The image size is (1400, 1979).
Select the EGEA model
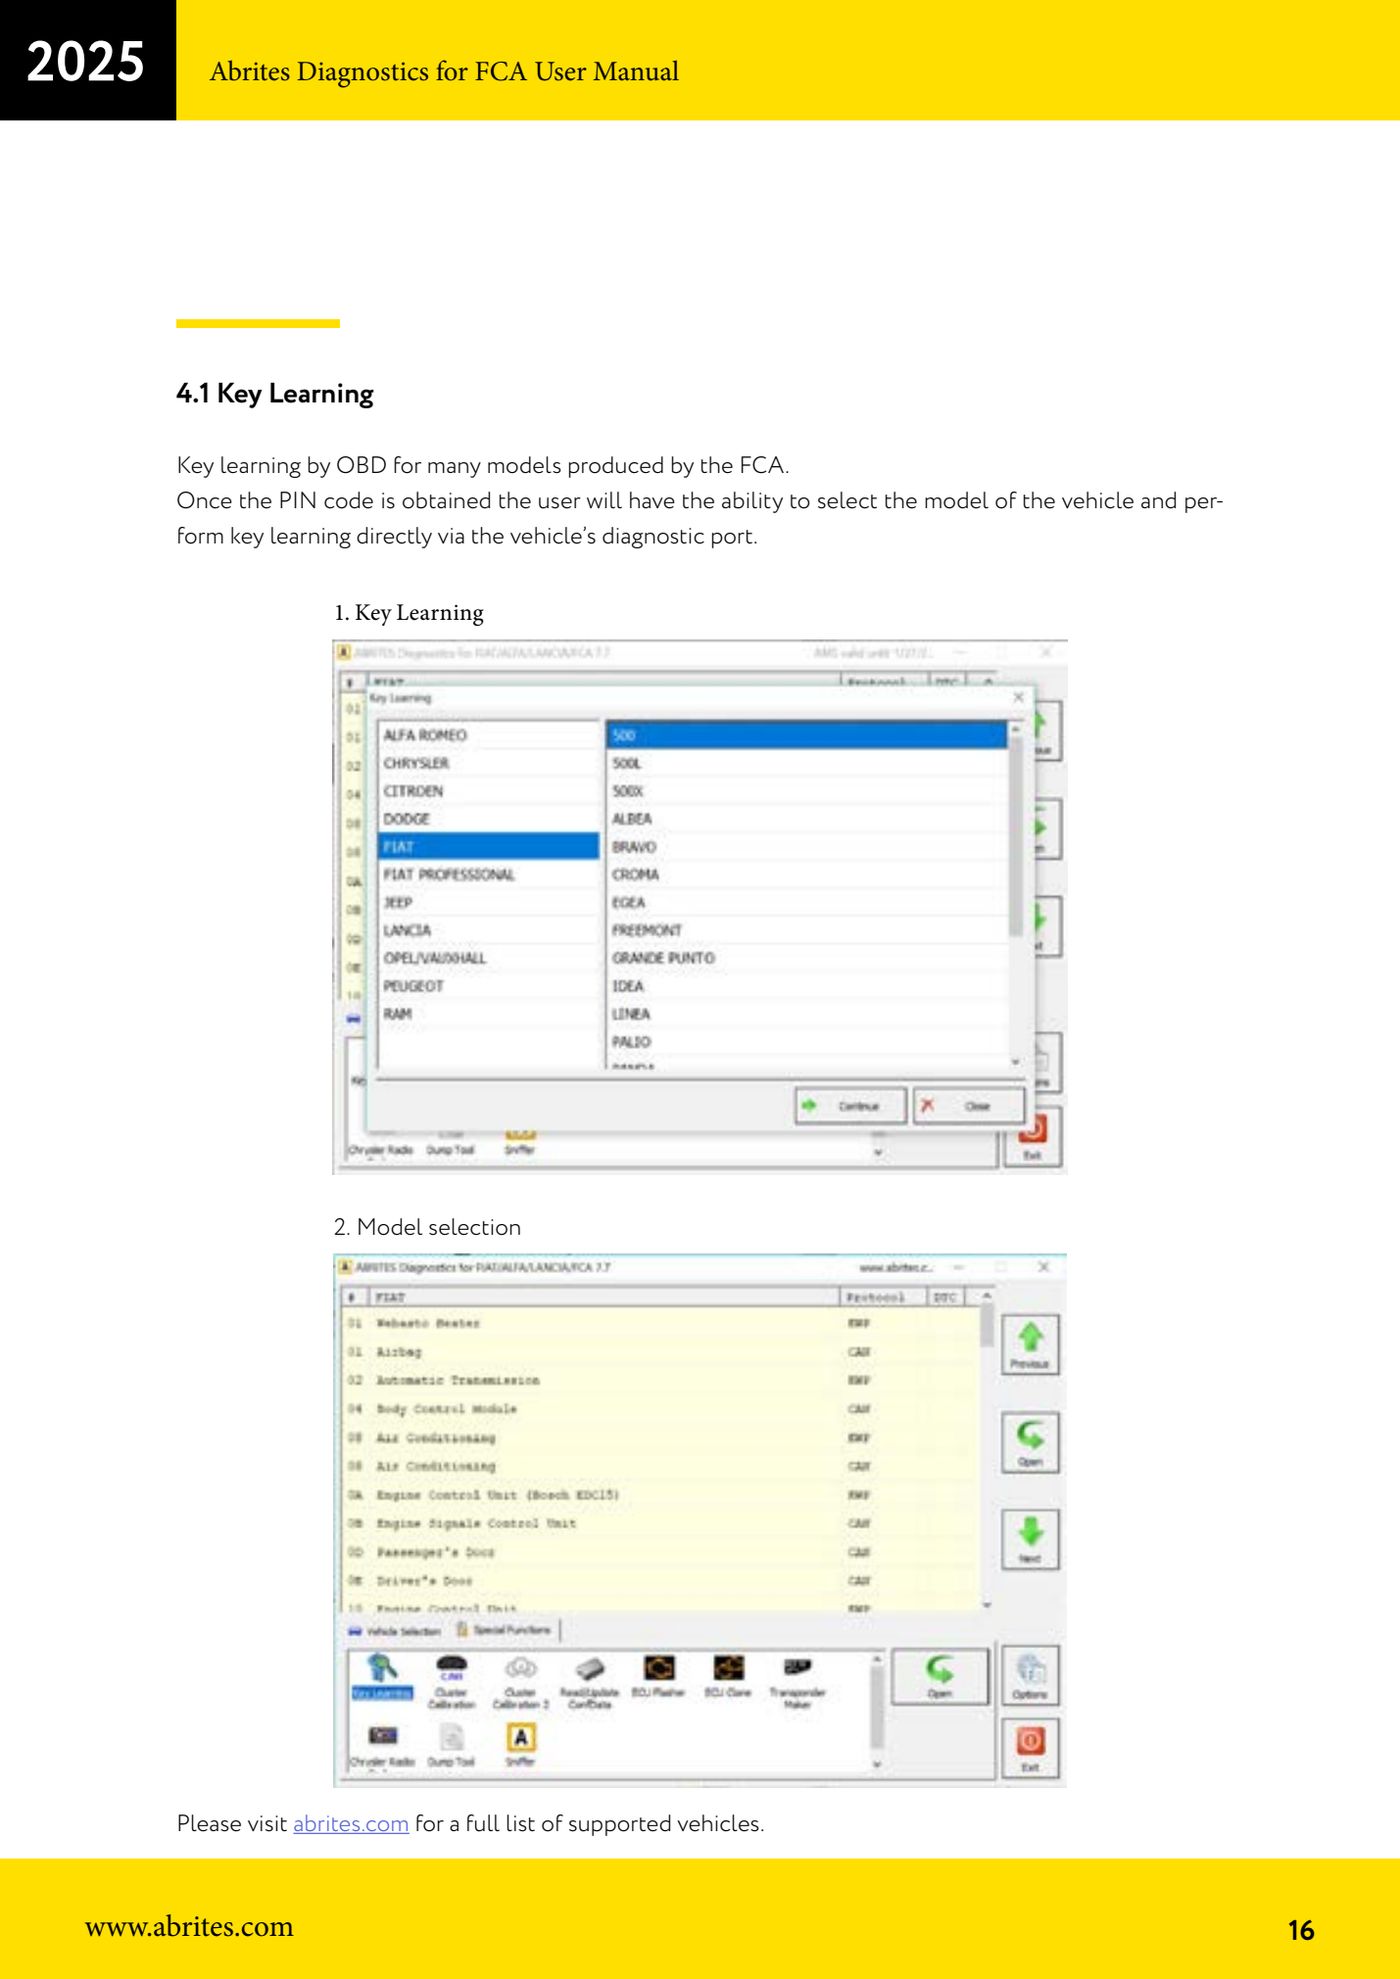(806, 903)
